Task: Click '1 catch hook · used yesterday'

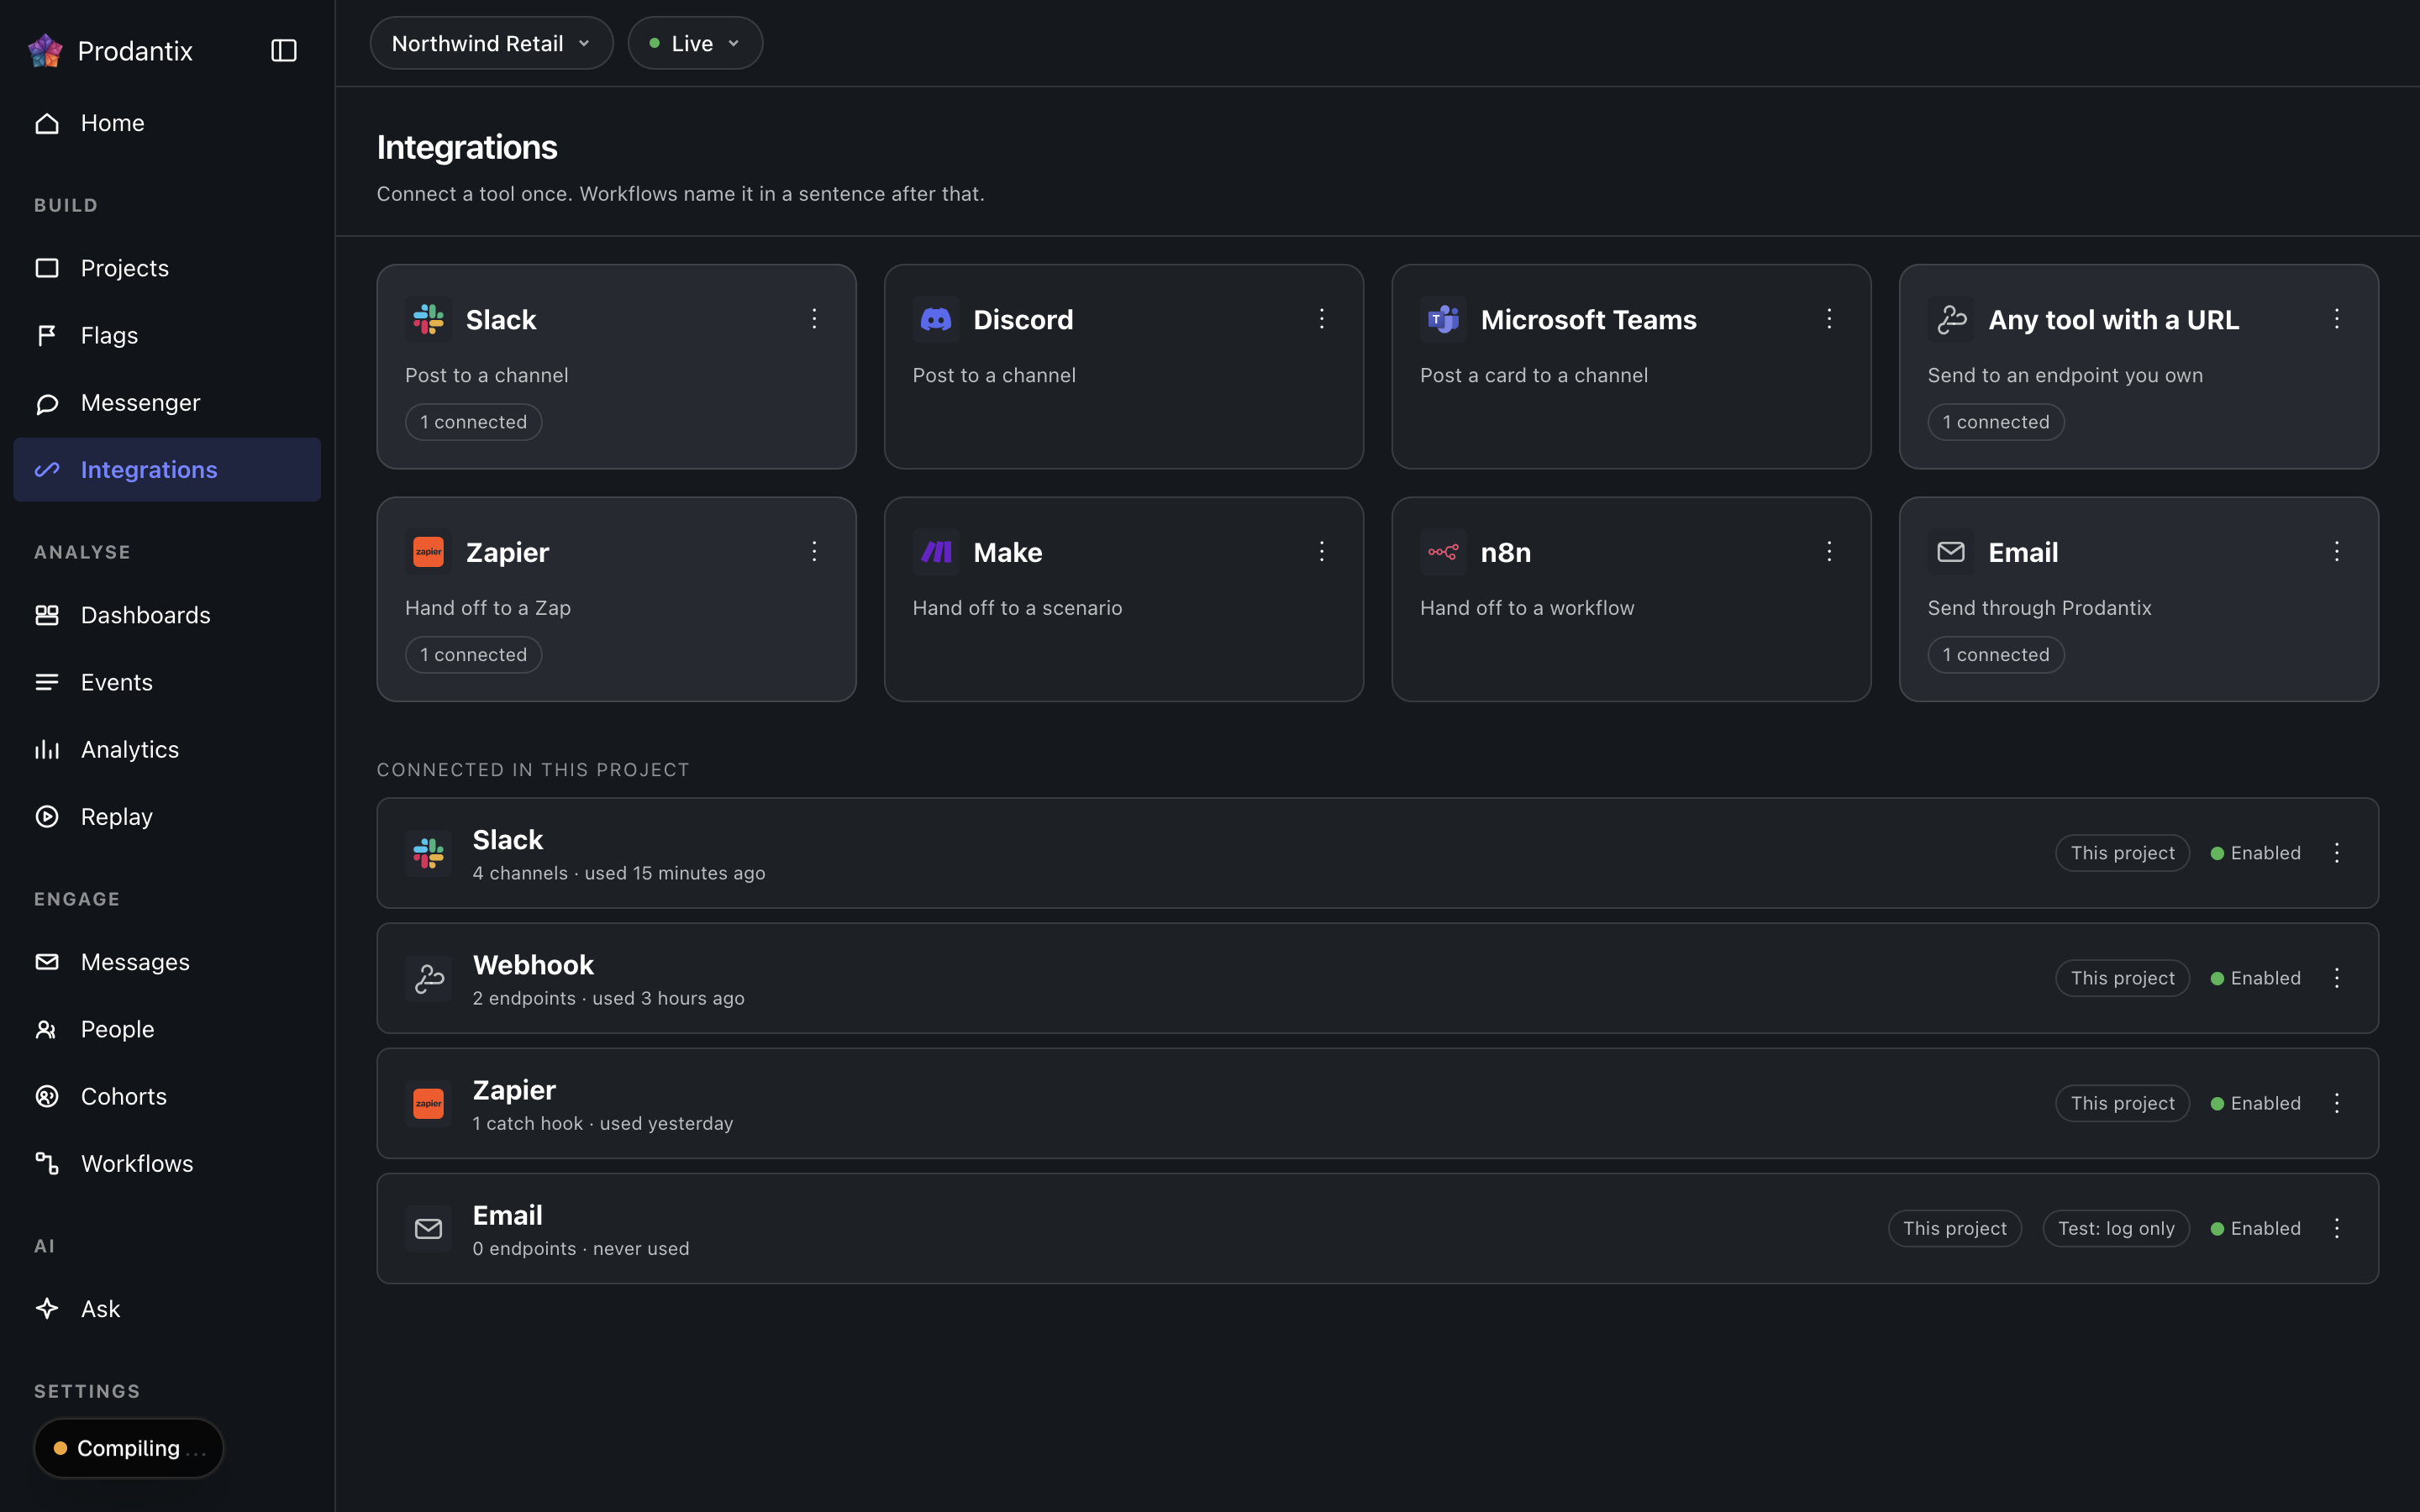Action: coord(603,1123)
